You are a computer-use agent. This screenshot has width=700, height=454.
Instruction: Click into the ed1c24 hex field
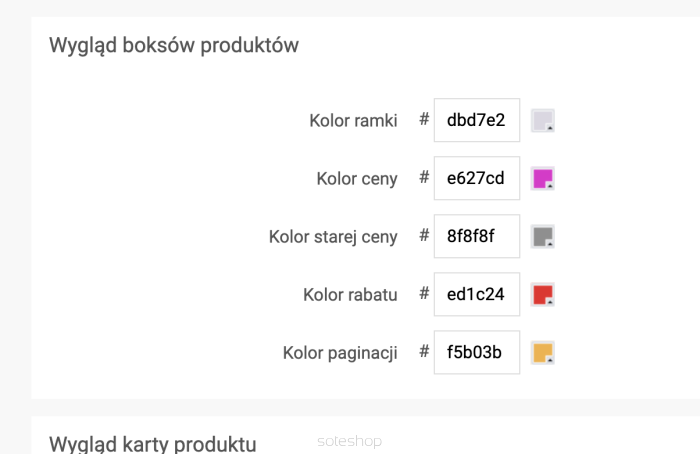(x=477, y=294)
